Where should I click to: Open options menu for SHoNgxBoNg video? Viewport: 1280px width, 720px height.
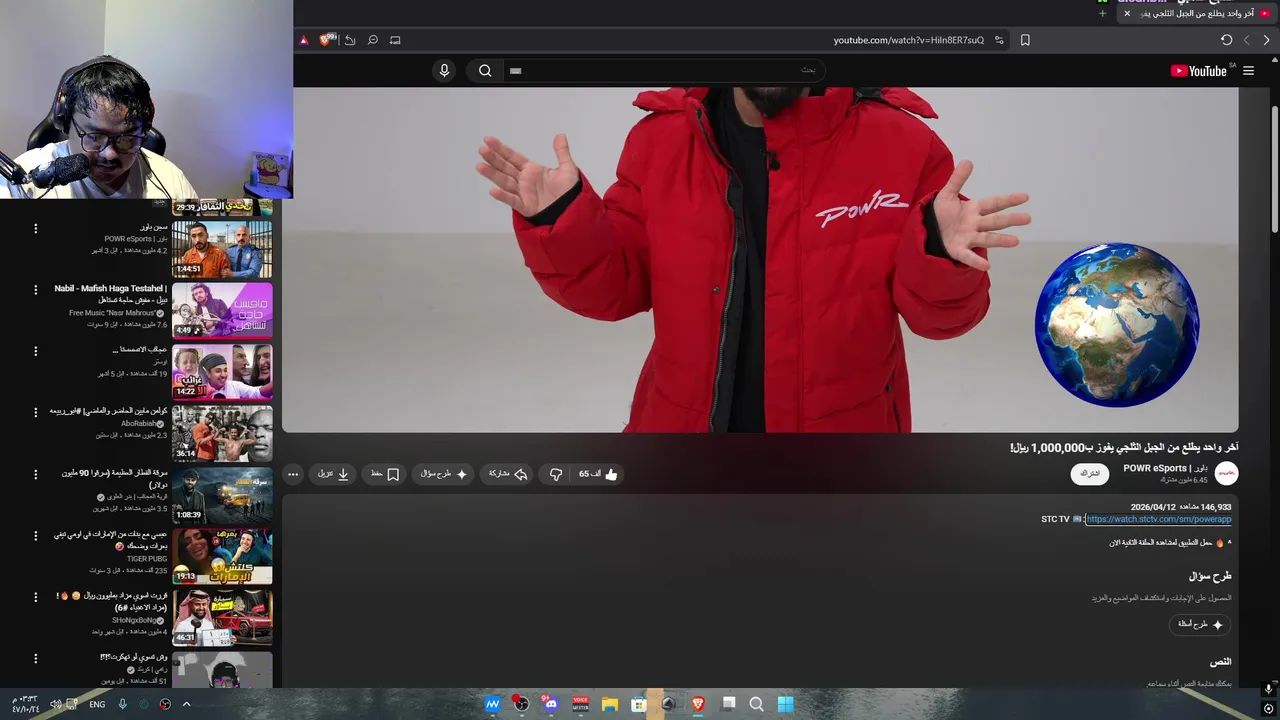click(x=35, y=597)
